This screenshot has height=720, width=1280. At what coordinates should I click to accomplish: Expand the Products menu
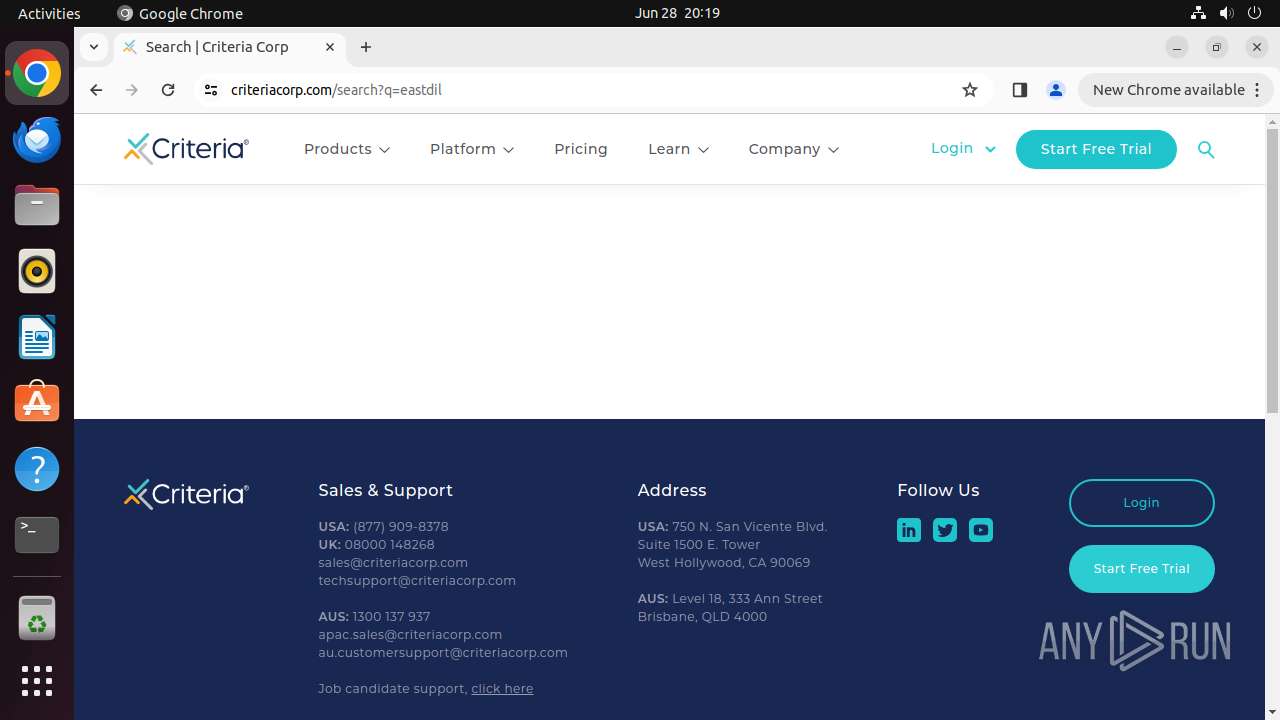(347, 149)
